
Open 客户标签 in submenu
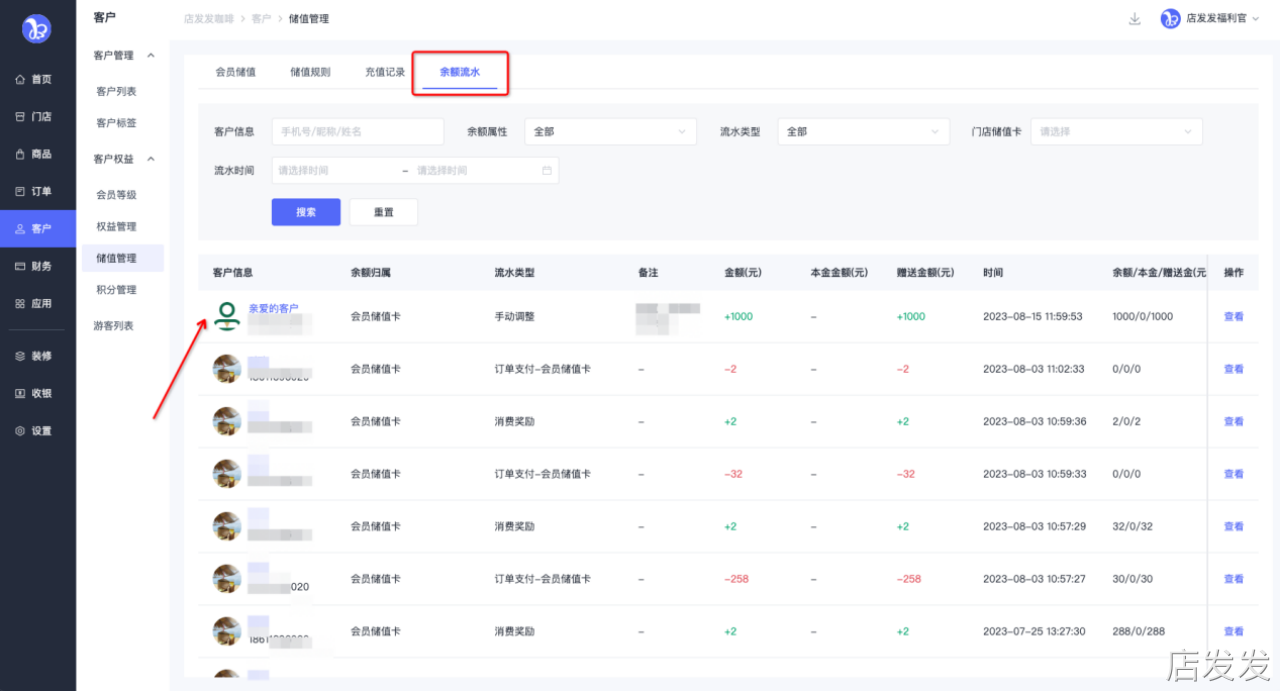tap(116, 123)
